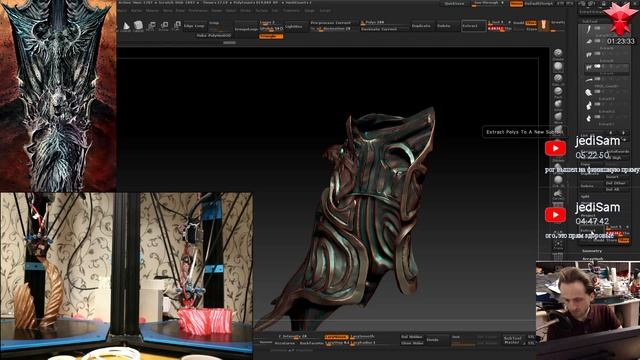Click the 3D printer camera feed

126,276
